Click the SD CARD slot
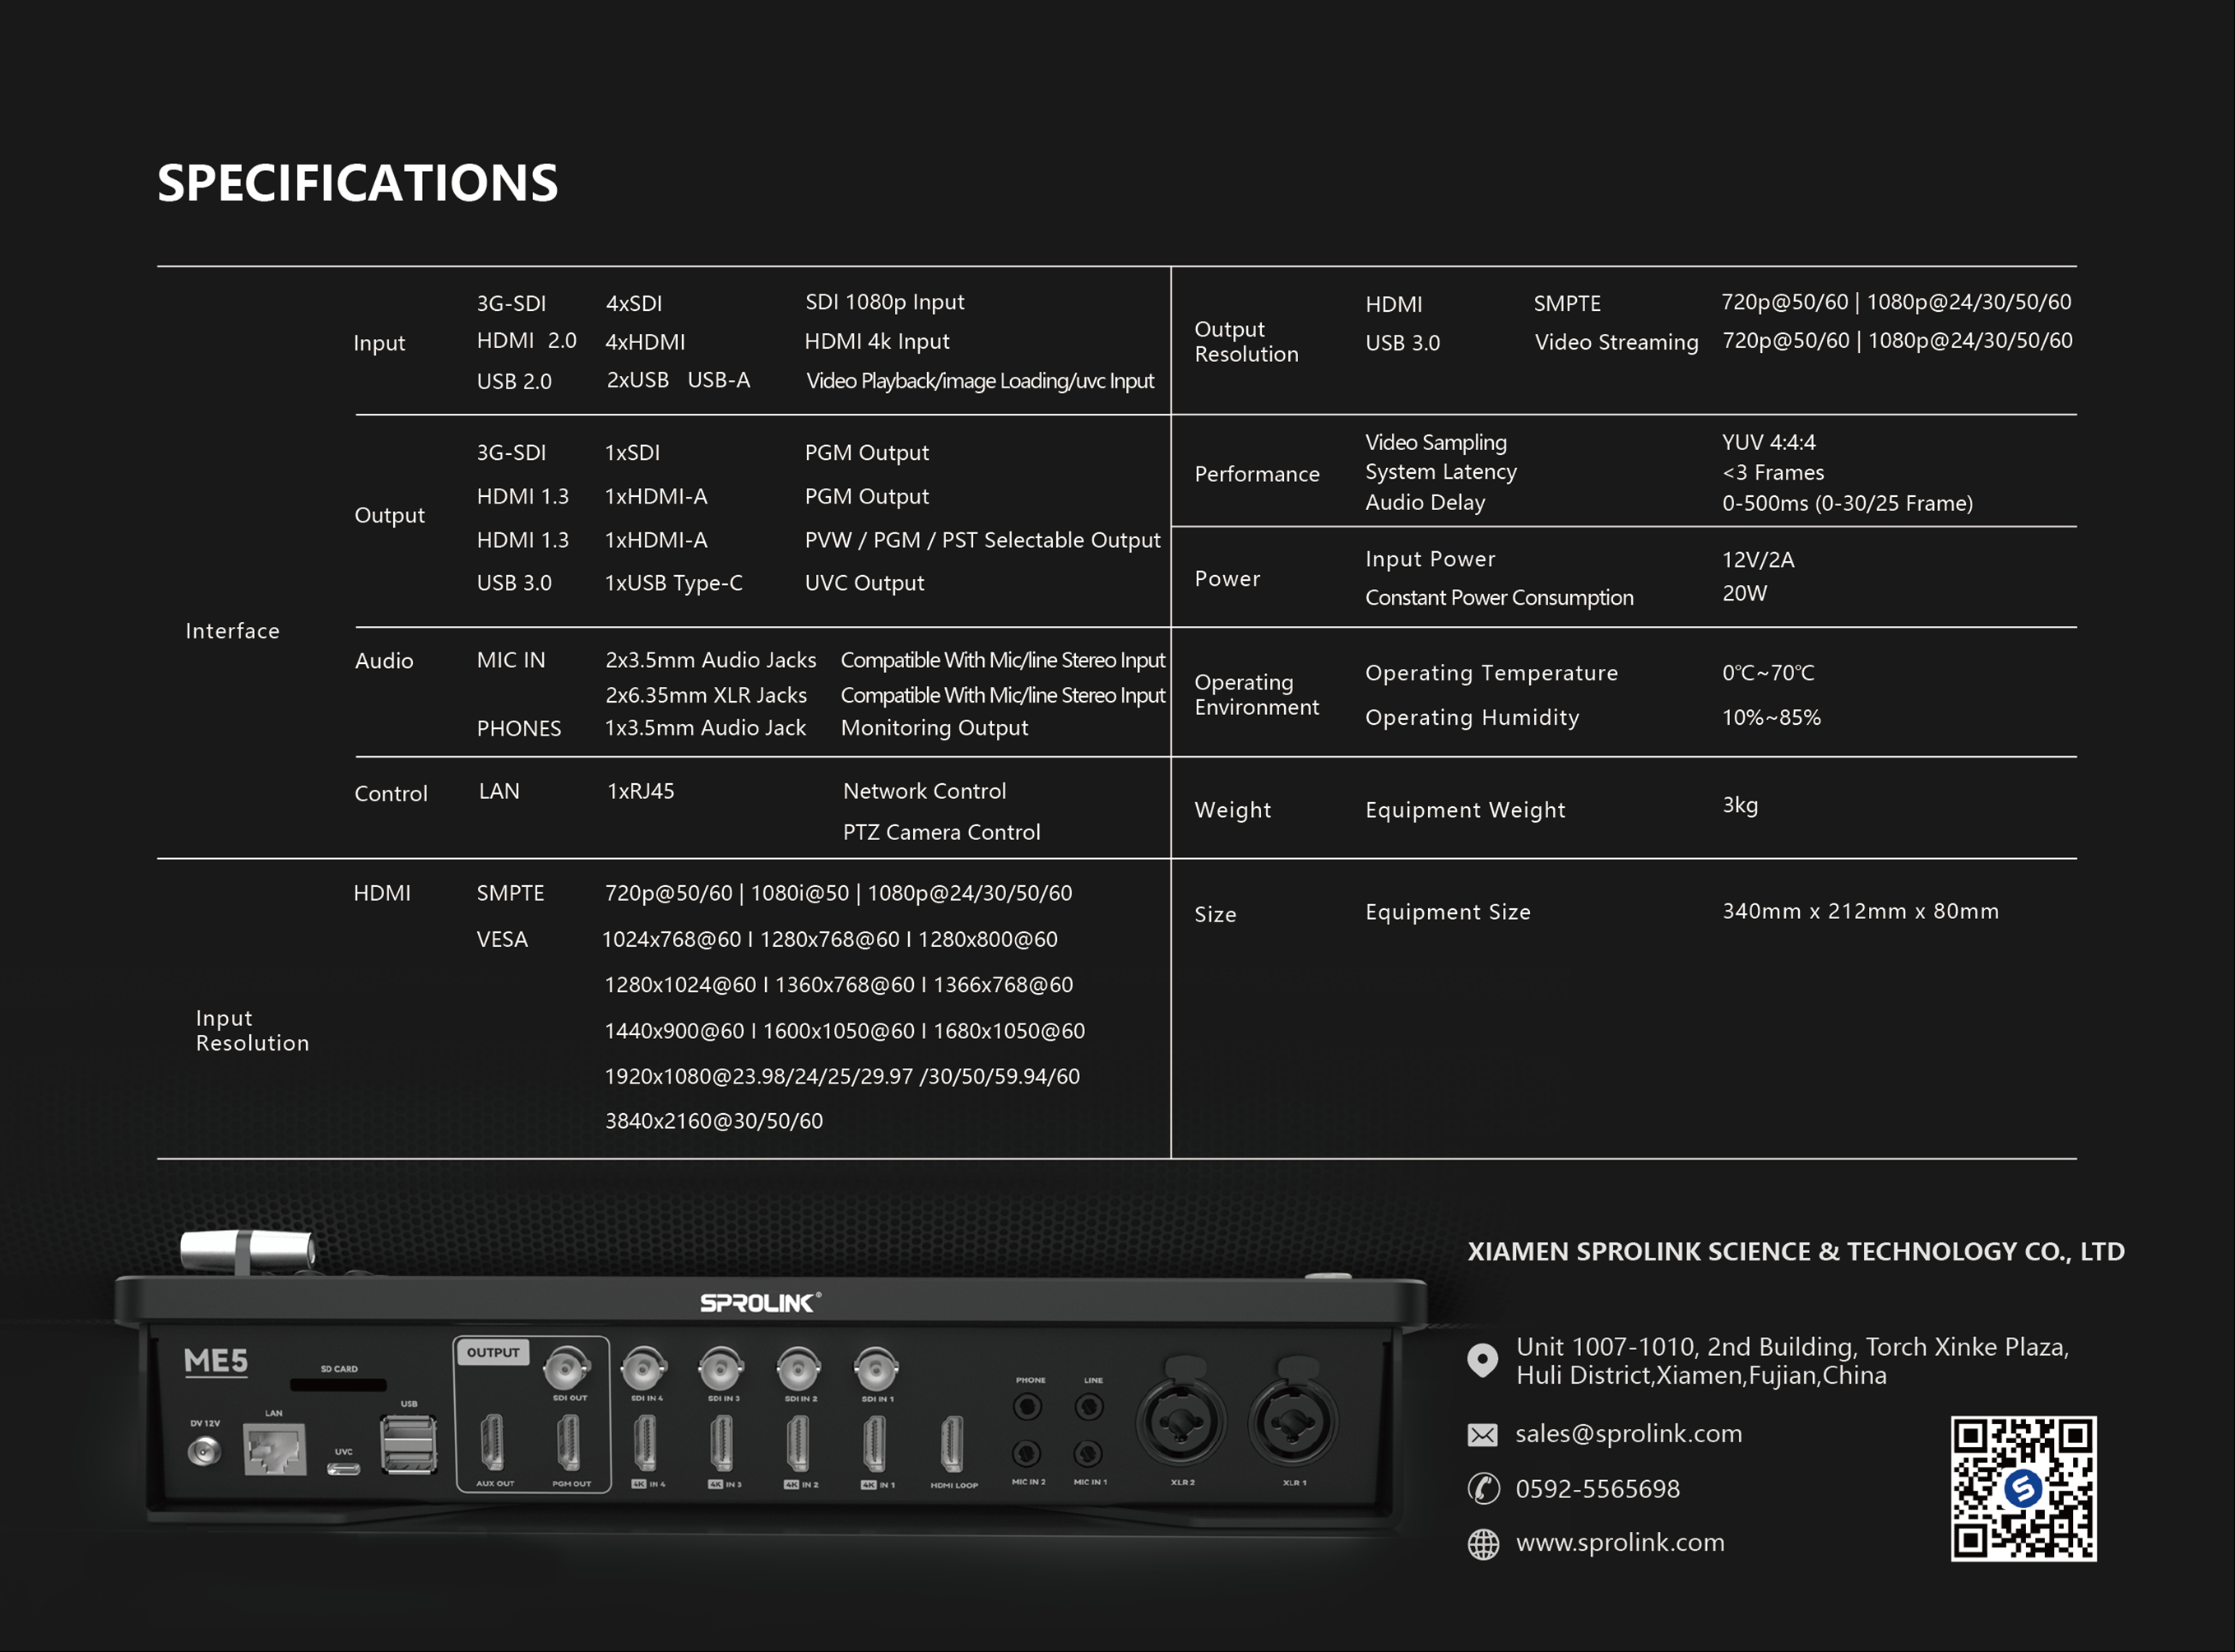The height and width of the screenshot is (1652, 2235). tap(338, 1385)
